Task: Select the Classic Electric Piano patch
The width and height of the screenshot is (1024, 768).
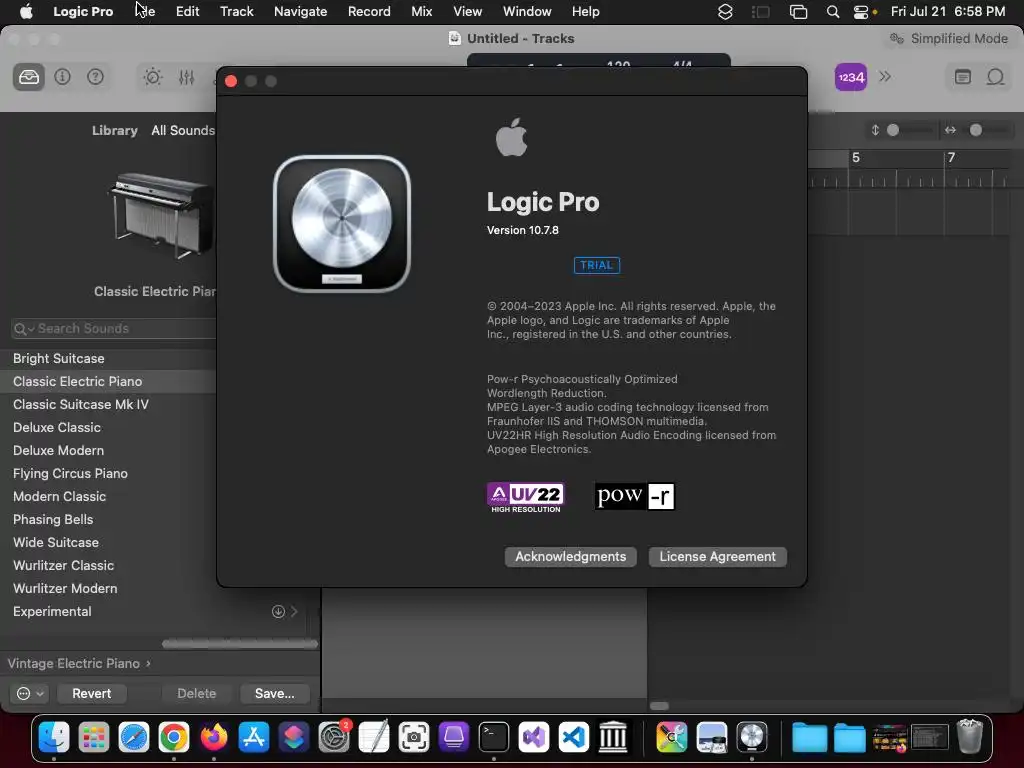Action: tap(108, 381)
